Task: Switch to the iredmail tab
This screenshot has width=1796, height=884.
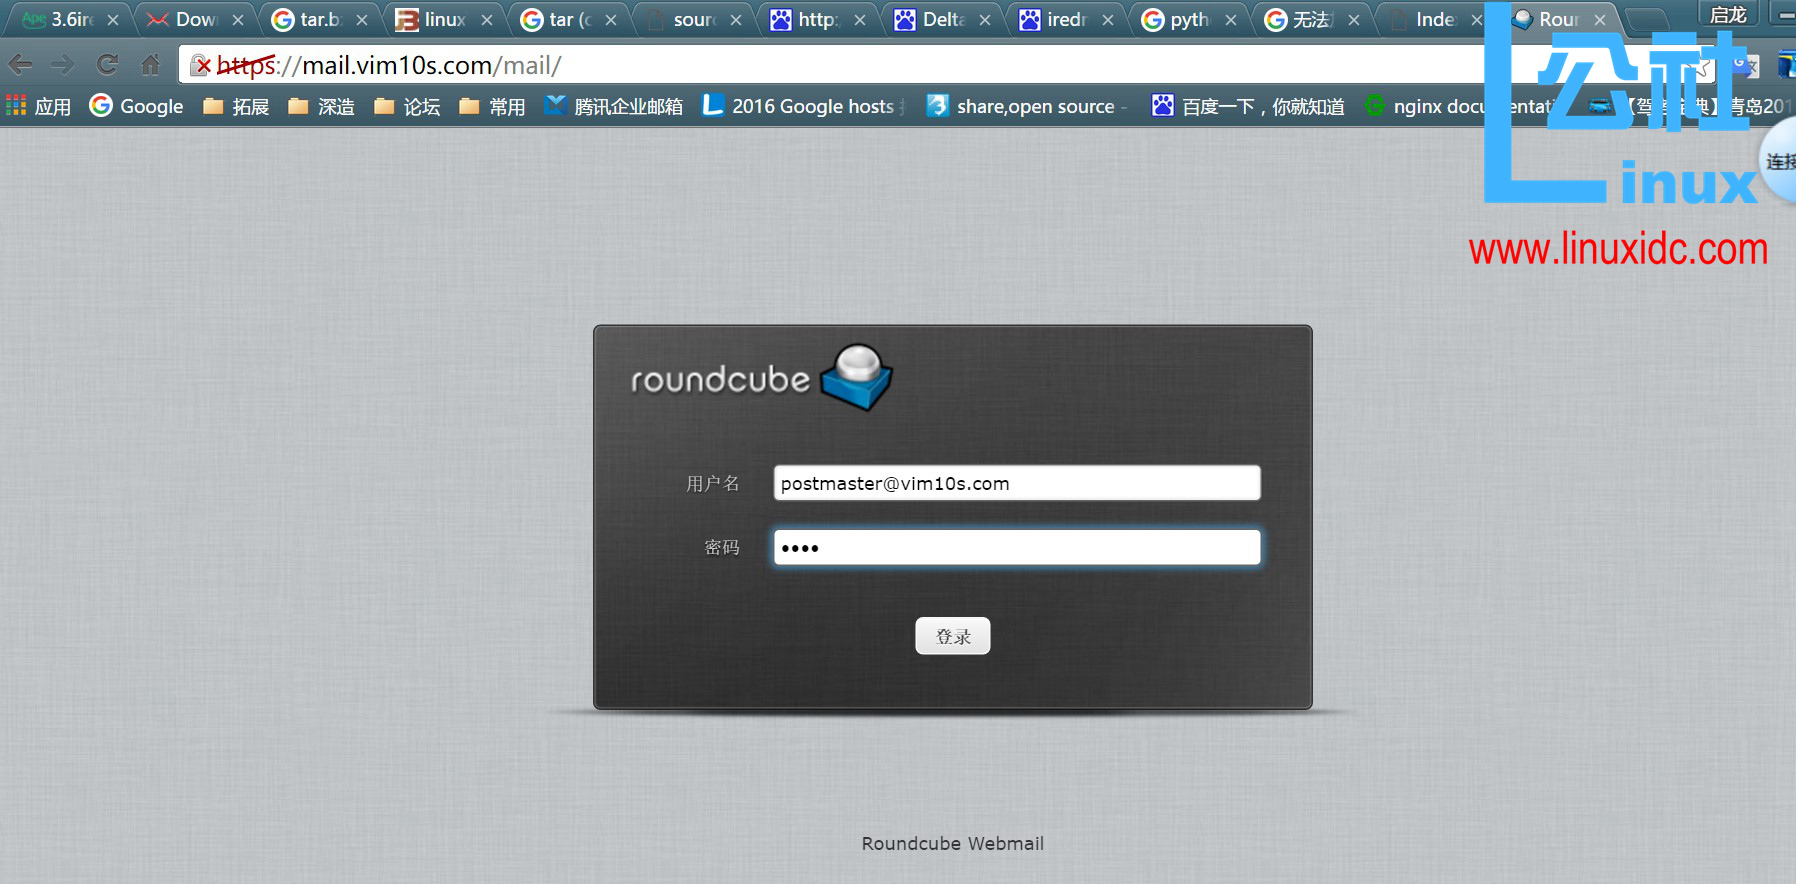Action: point(1064,20)
